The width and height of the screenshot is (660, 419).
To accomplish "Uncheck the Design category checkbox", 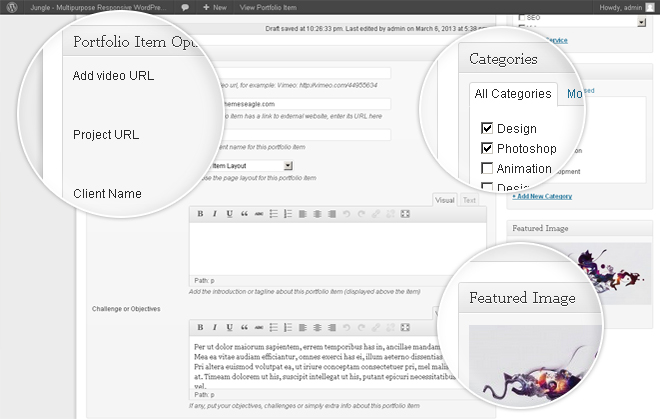I will pyautogui.click(x=487, y=128).
